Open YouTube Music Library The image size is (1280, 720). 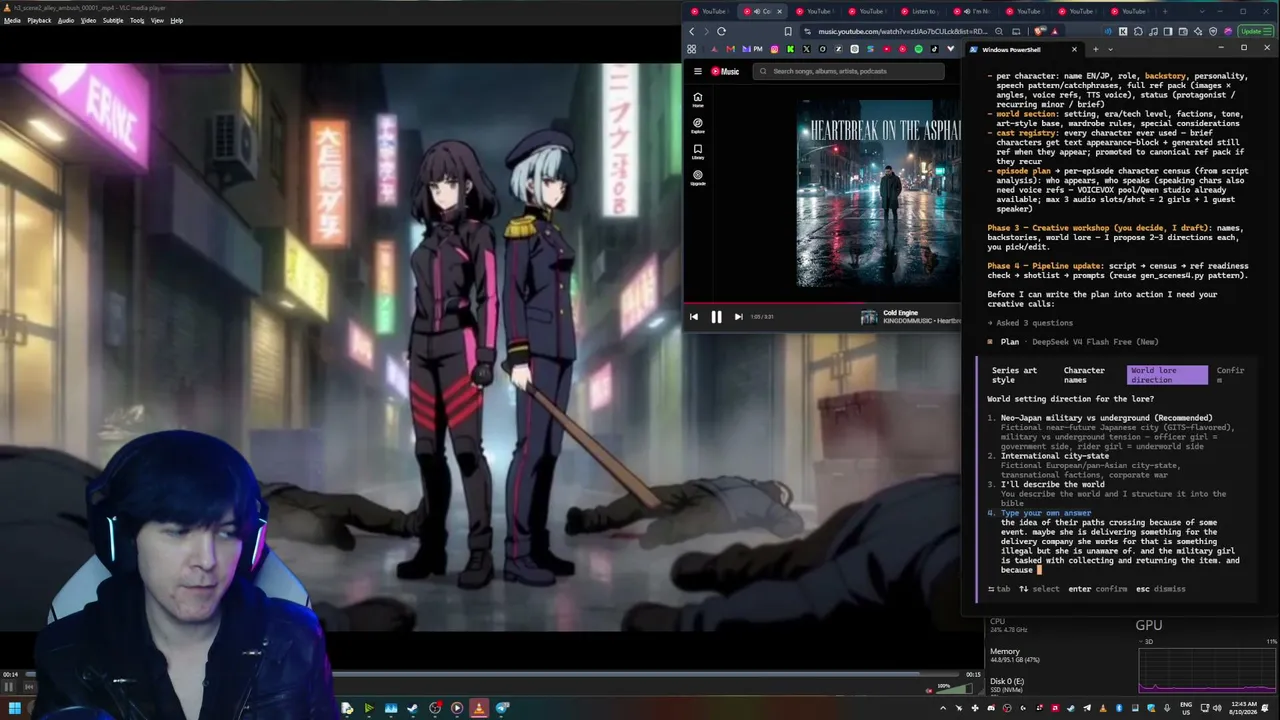[697, 151]
